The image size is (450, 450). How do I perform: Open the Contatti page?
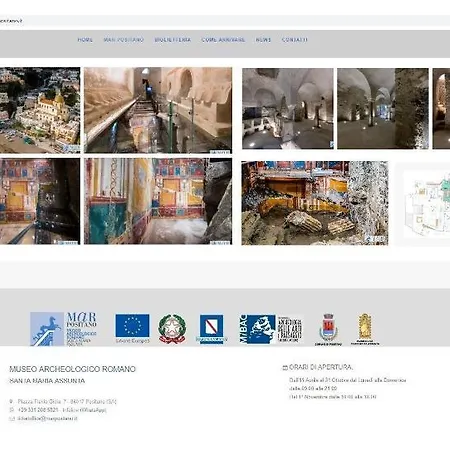(294, 40)
